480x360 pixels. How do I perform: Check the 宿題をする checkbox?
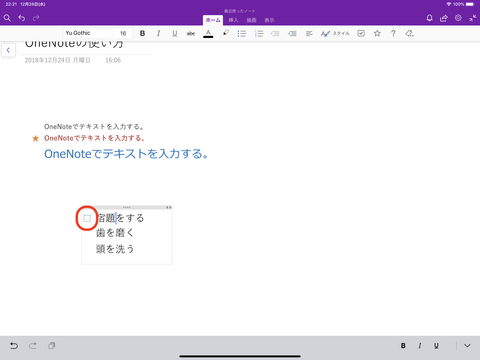click(x=87, y=218)
